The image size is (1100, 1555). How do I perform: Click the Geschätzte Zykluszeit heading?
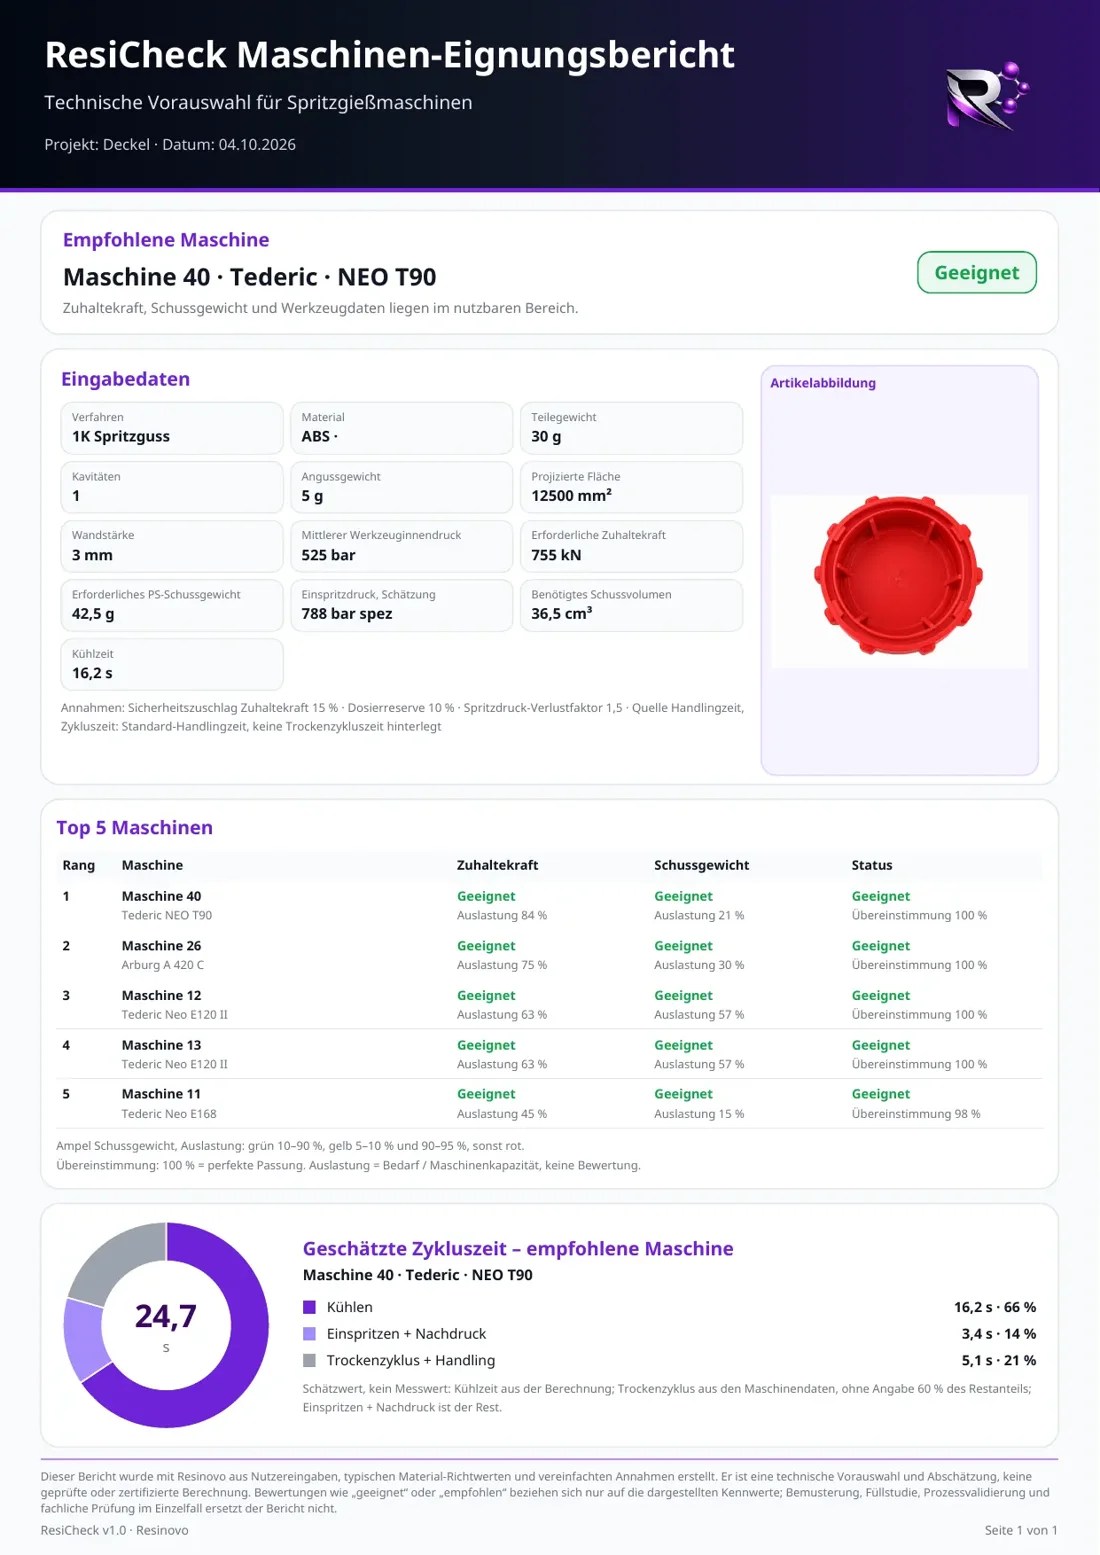[518, 1248]
